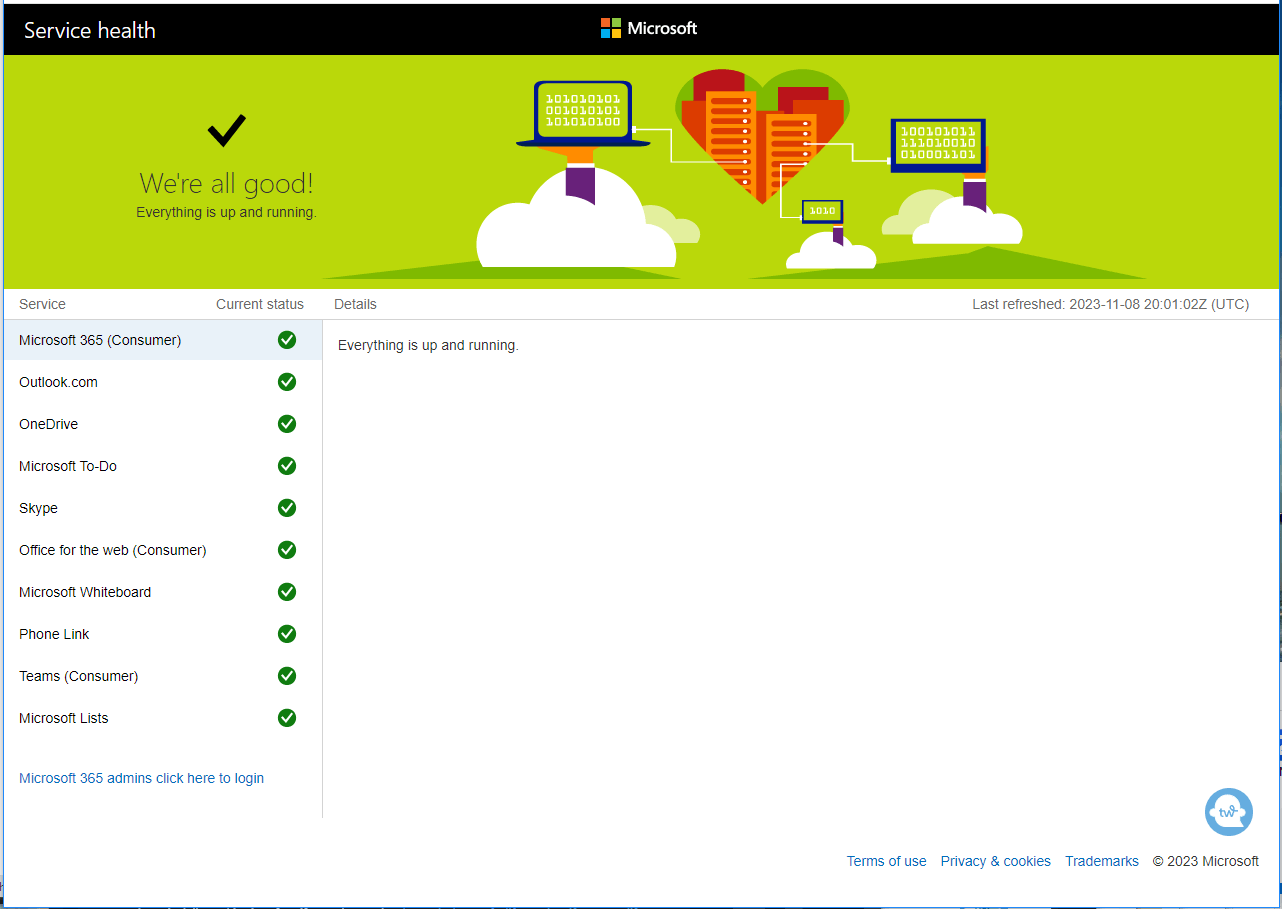The height and width of the screenshot is (909, 1282).
Task: Open the Terms of use link
Action: tap(886, 861)
